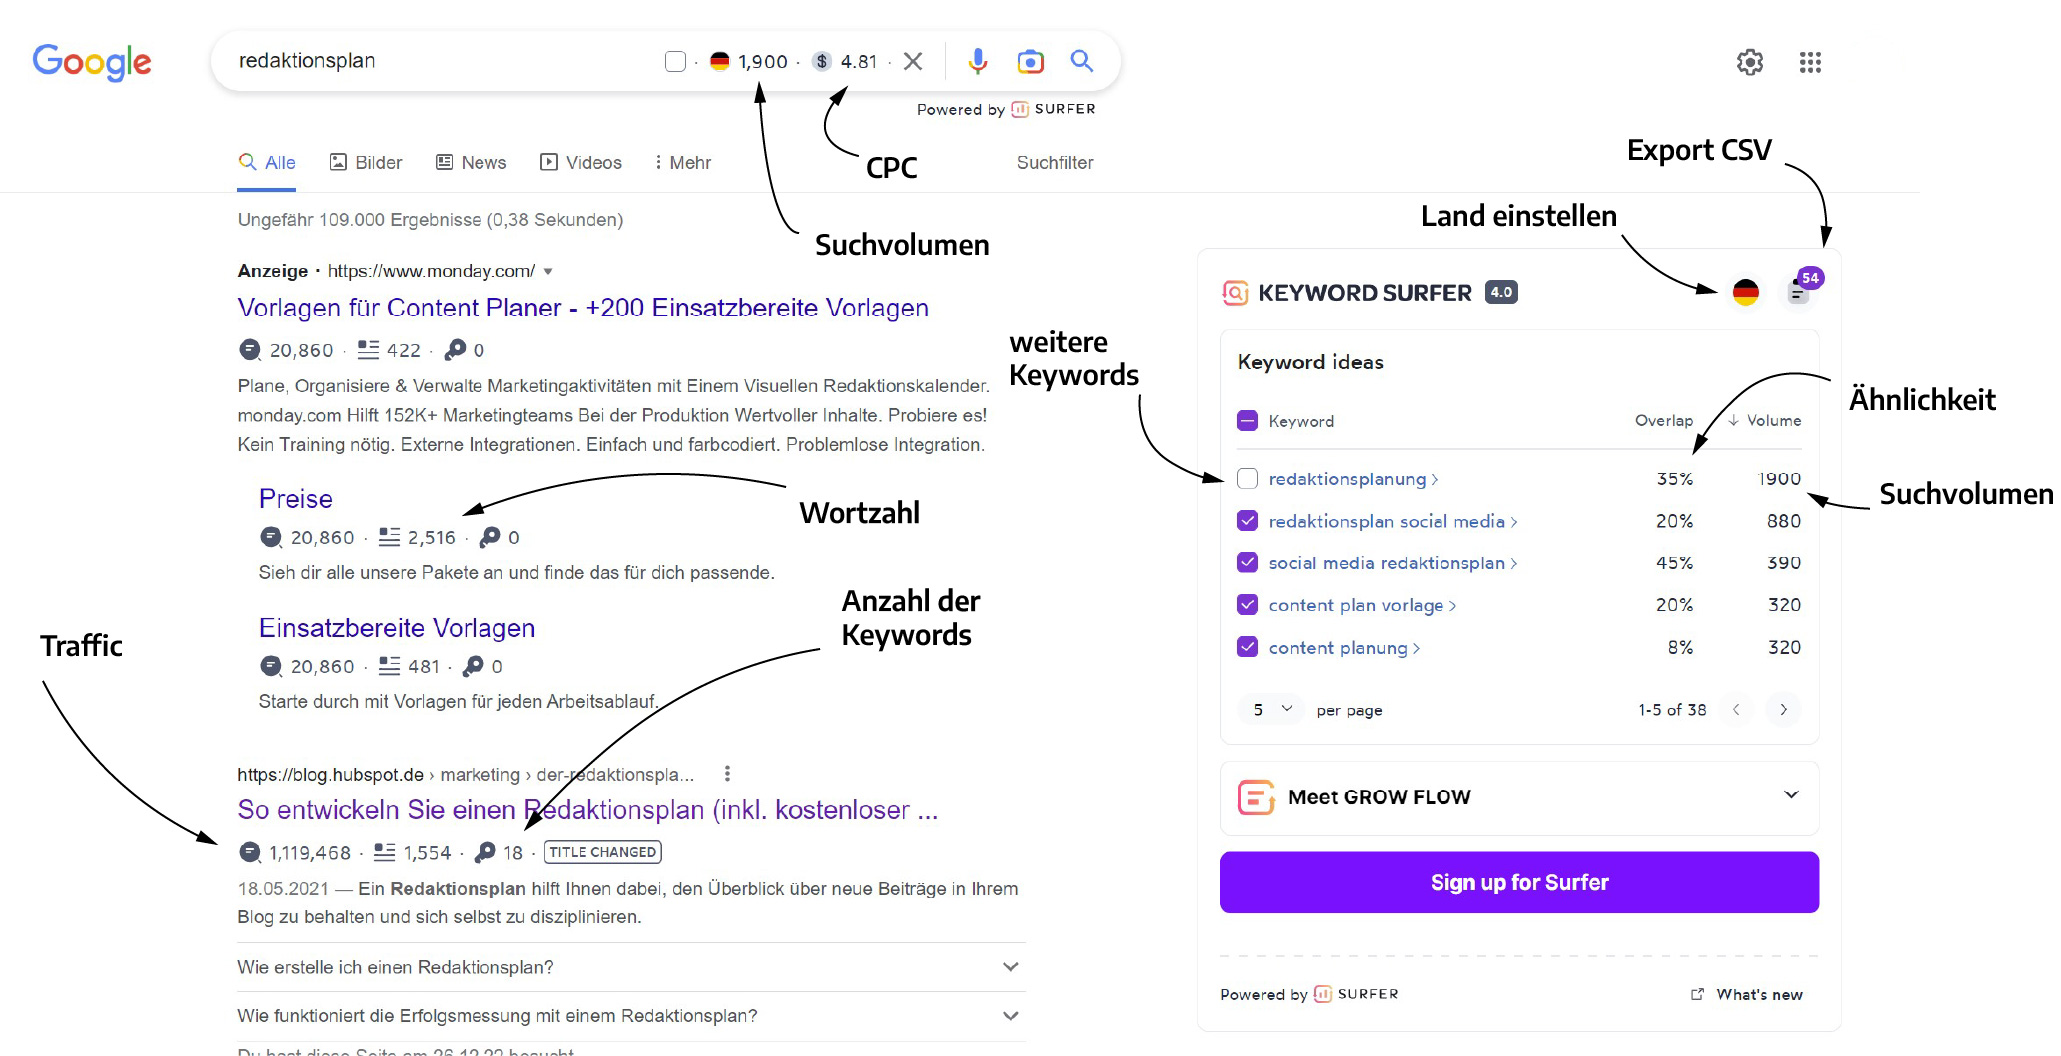Export CSV via clipboard icon with 54 badge
Screen dimensions: 2061x1056
click(1799, 291)
